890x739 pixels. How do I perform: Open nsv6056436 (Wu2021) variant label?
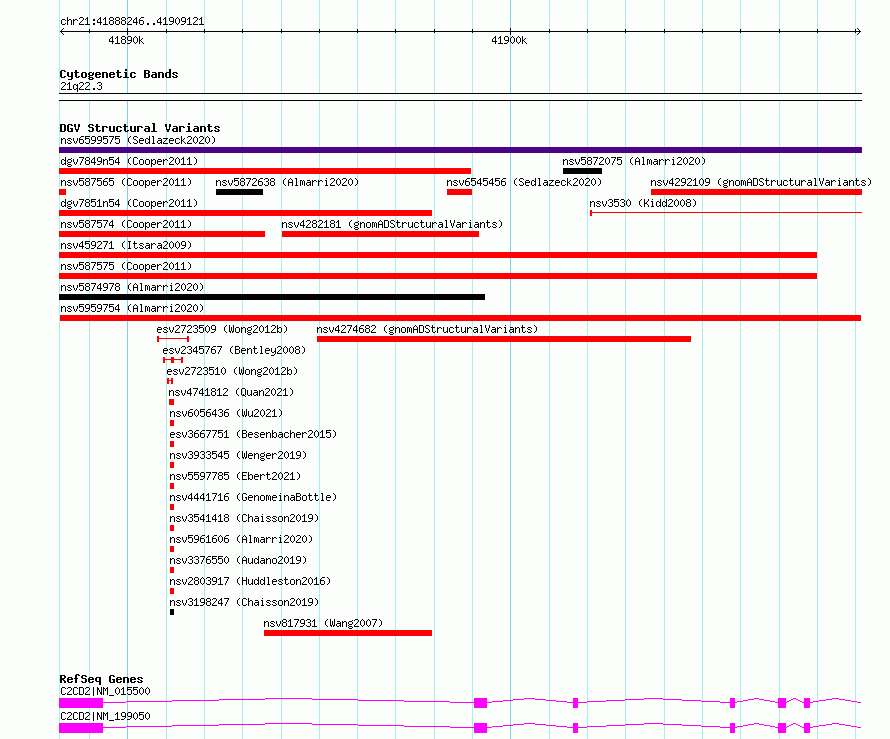(226, 413)
